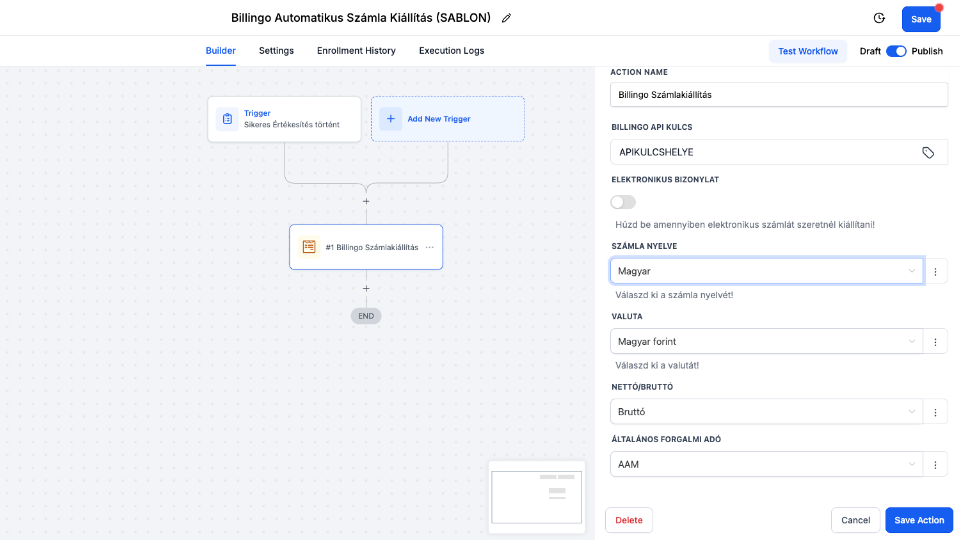
Task: Click the plus icon in Add New Trigger
Action: 391,119
